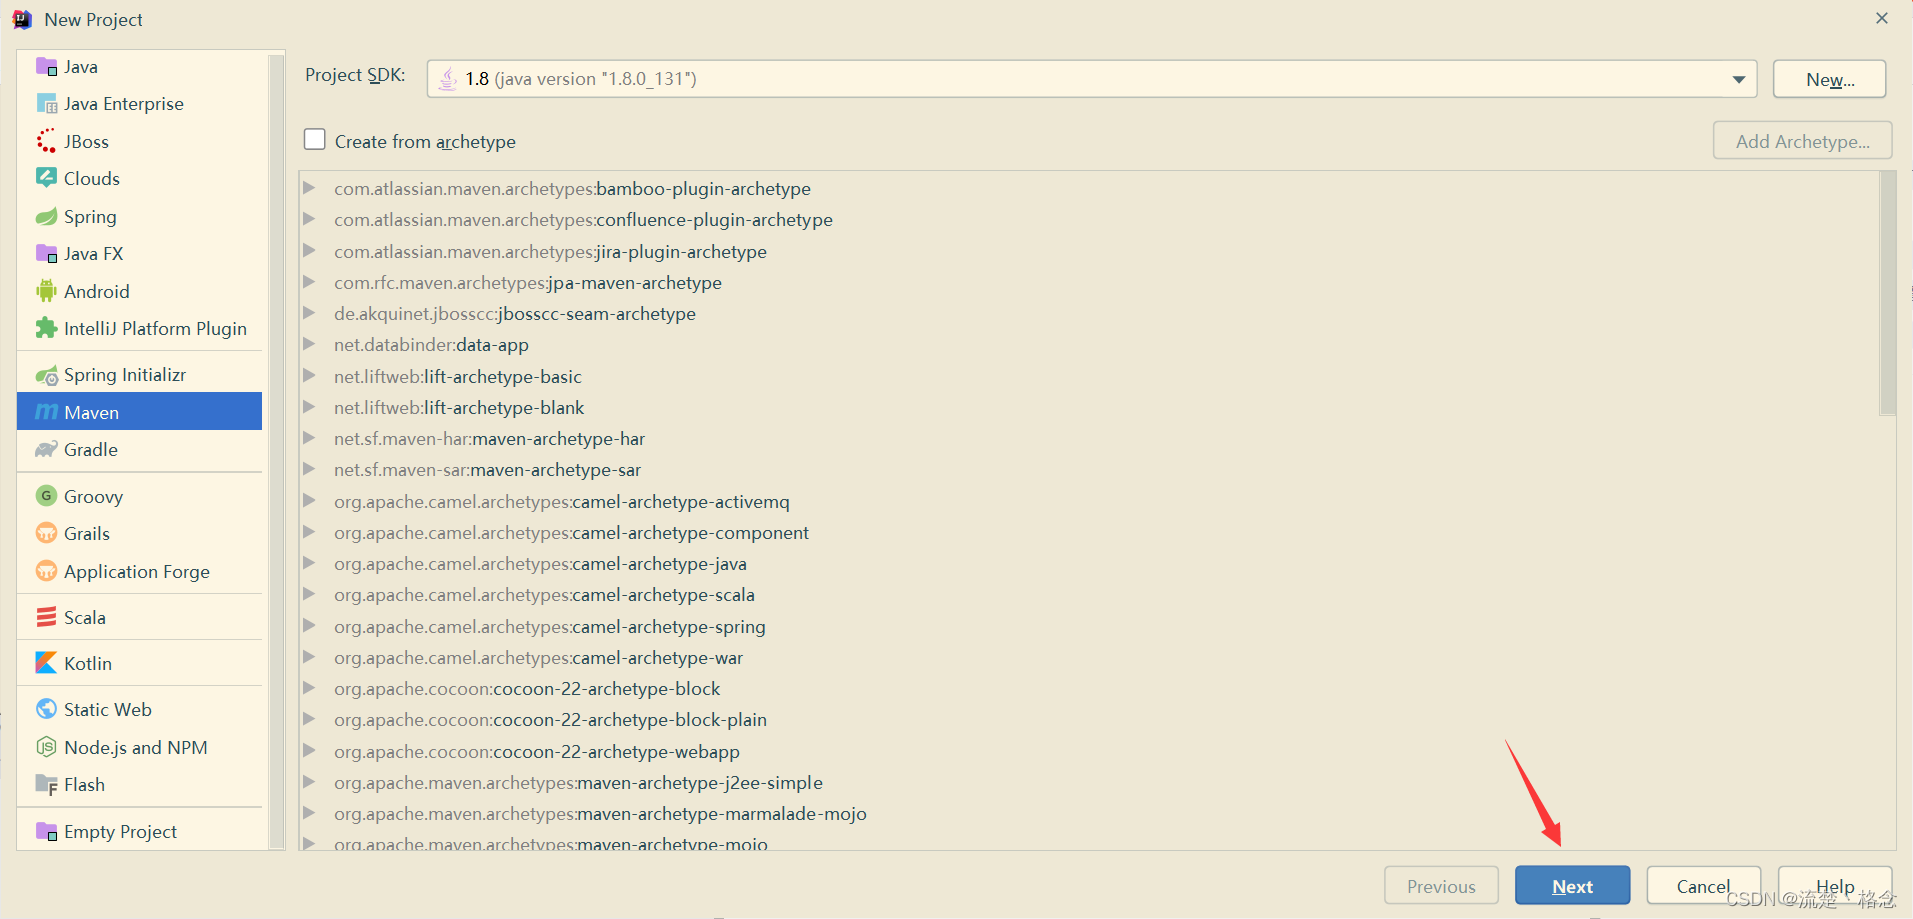
Task: Expand jpa-maven-archetype node
Action: point(310,282)
